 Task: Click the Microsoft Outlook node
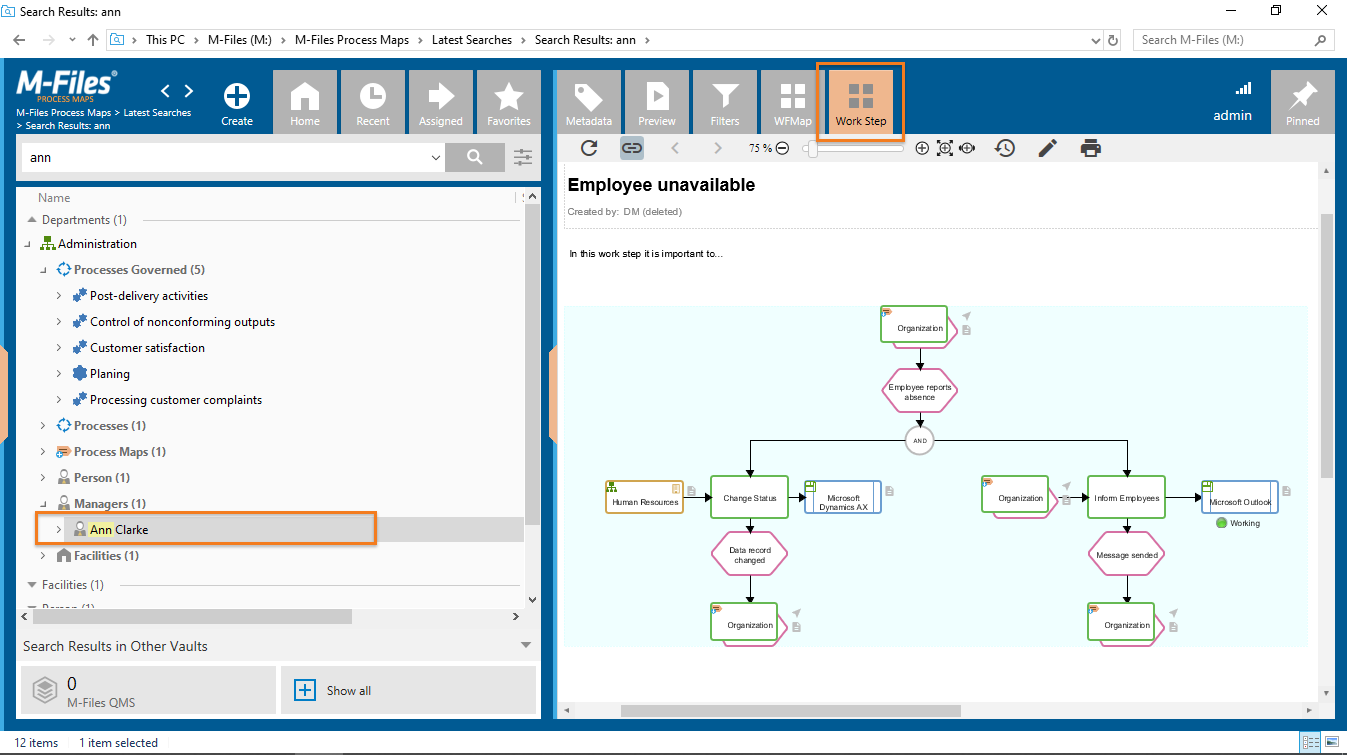[x=1240, y=497]
